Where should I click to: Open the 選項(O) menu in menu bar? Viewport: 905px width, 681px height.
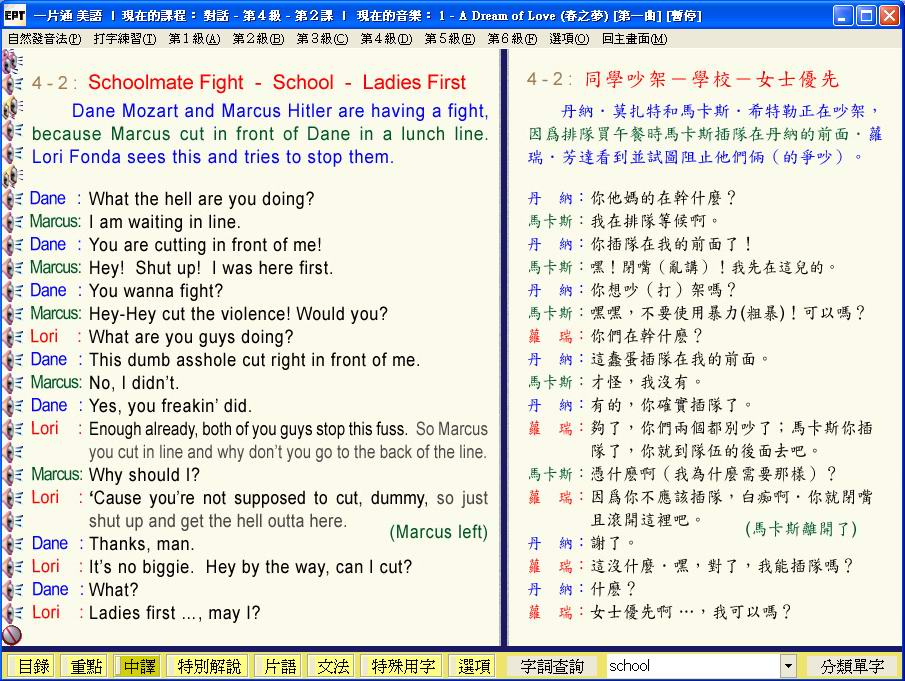coord(569,39)
